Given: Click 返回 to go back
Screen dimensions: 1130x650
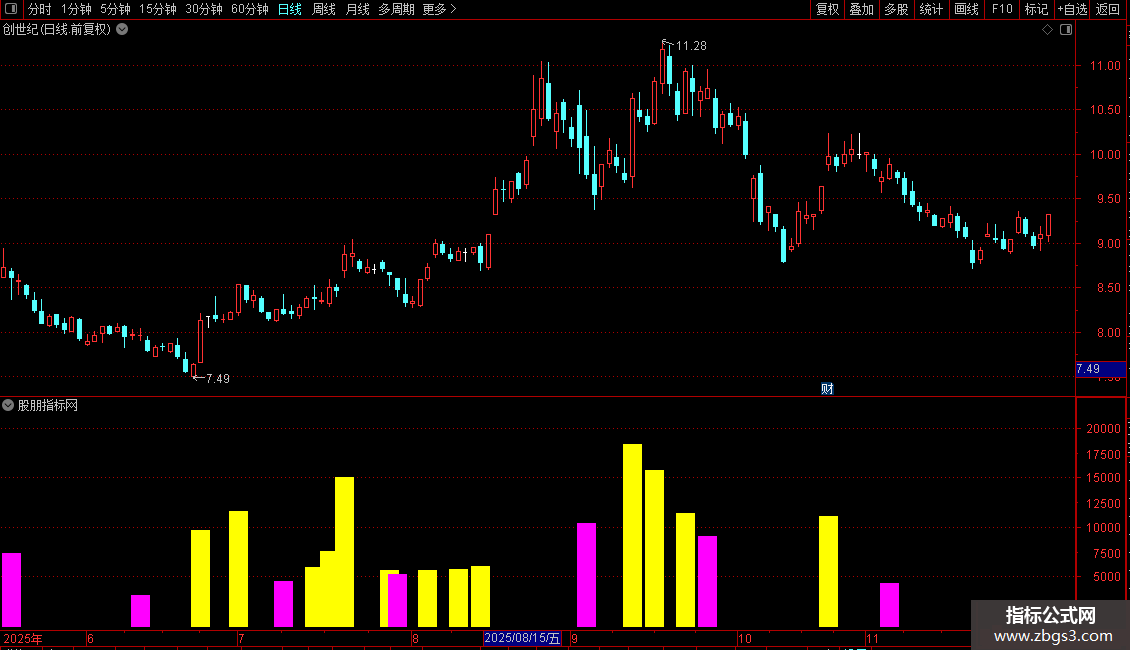Looking at the screenshot, I should 1108,9.
